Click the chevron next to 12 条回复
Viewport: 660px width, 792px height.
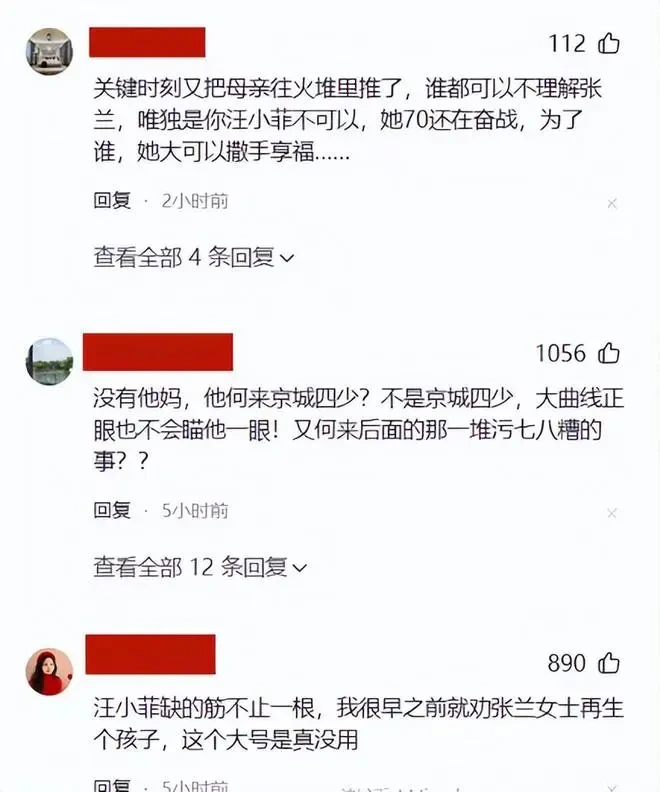pyautogui.click(x=300, y=569)
